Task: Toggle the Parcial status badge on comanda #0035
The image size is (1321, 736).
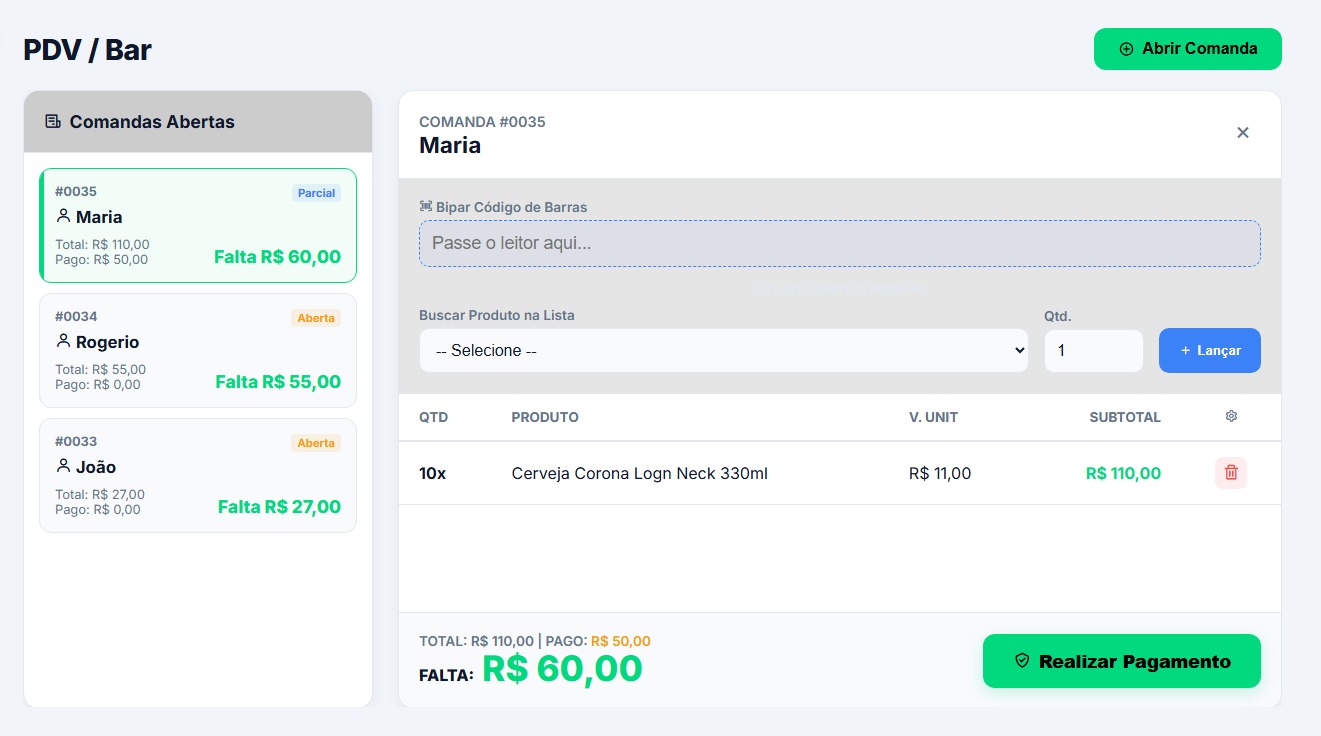Action: coord(316,193)
